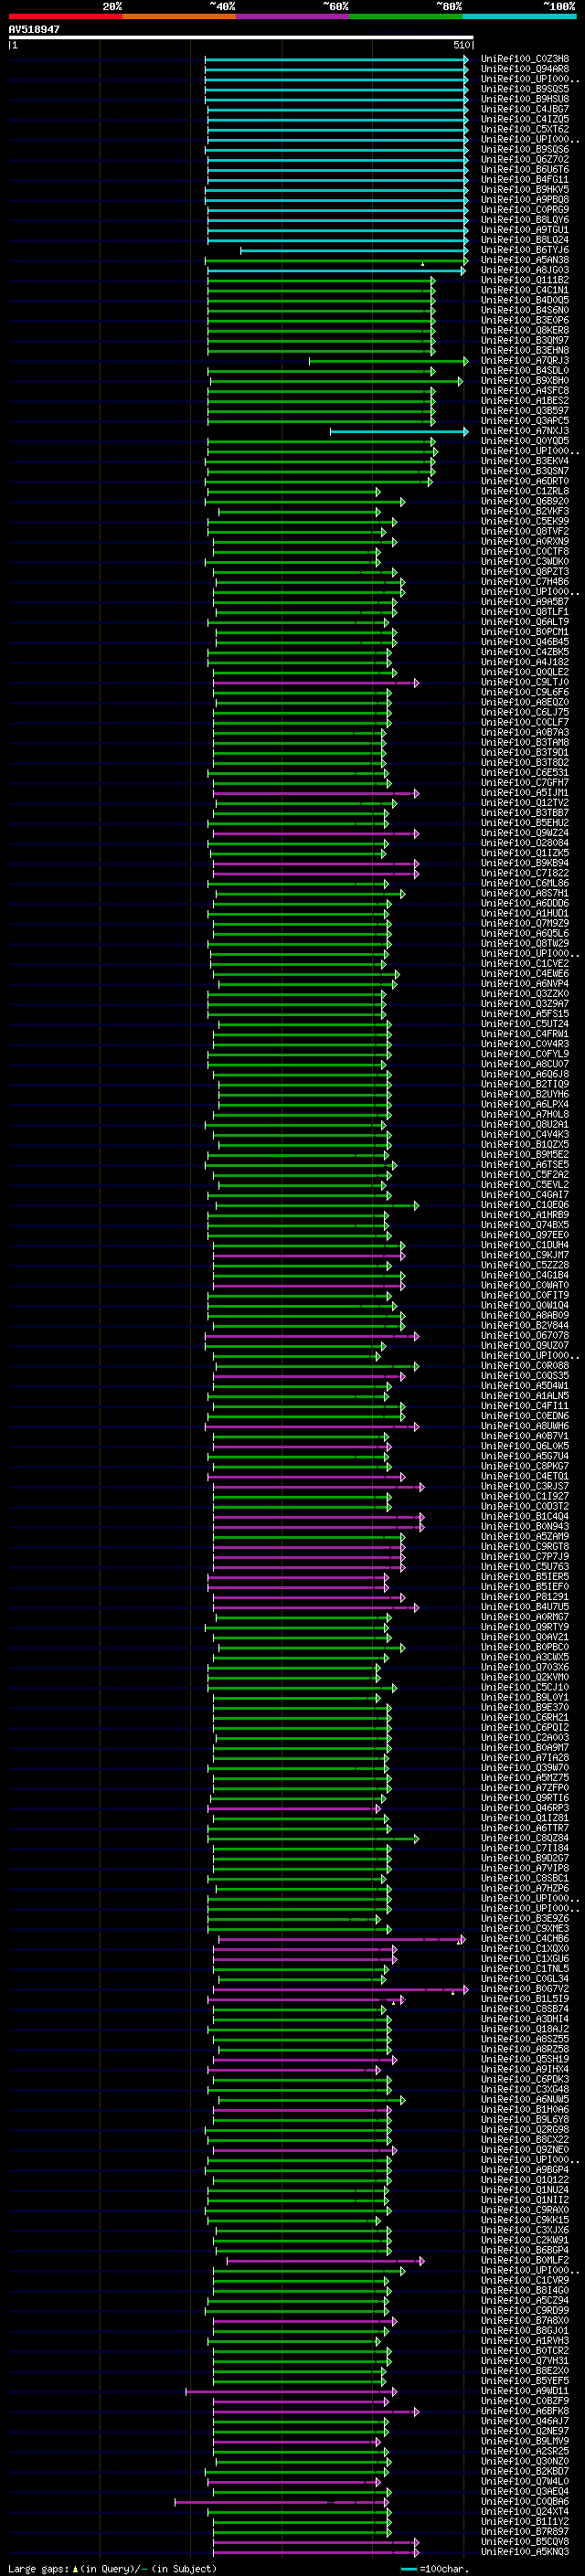This screenshot has height=2576, width=585.
Task: Click the green alignment bar for UniRef100_Q111B2
Action: pyautogui.click(x=321, y=280)
